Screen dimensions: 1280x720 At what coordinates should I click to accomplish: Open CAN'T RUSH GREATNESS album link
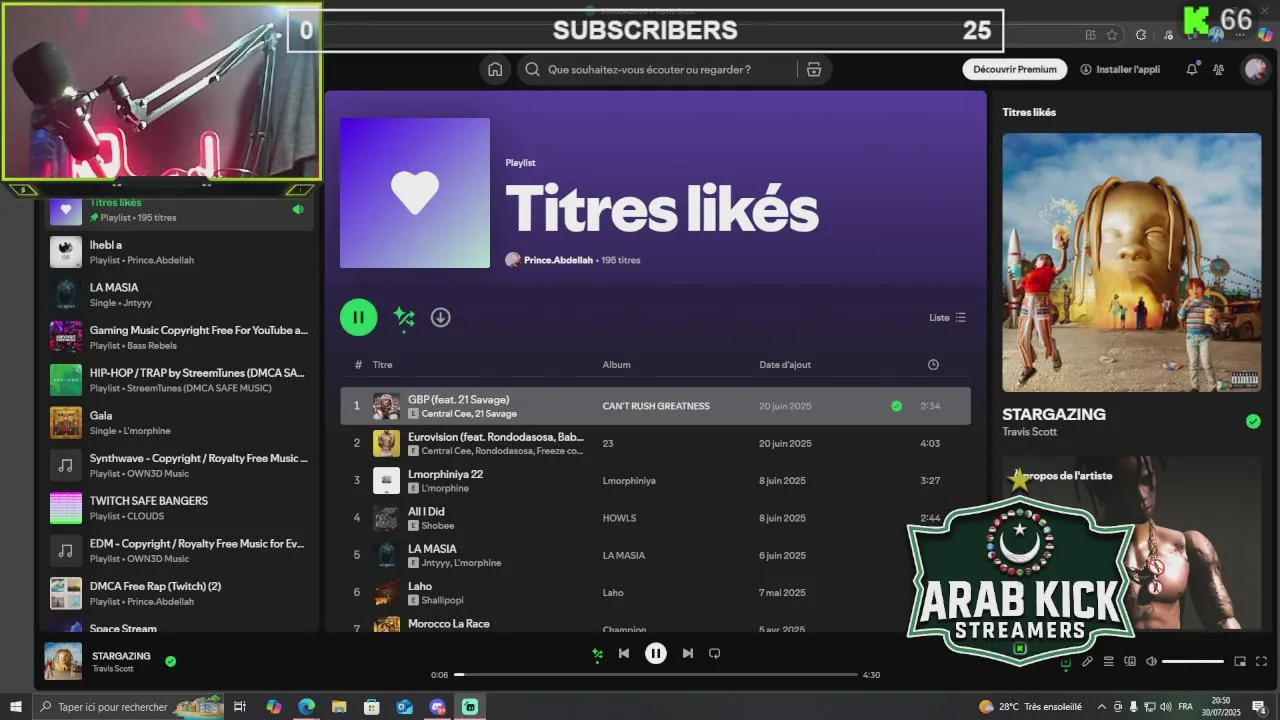pyautogui.click(x=656, y=406)
